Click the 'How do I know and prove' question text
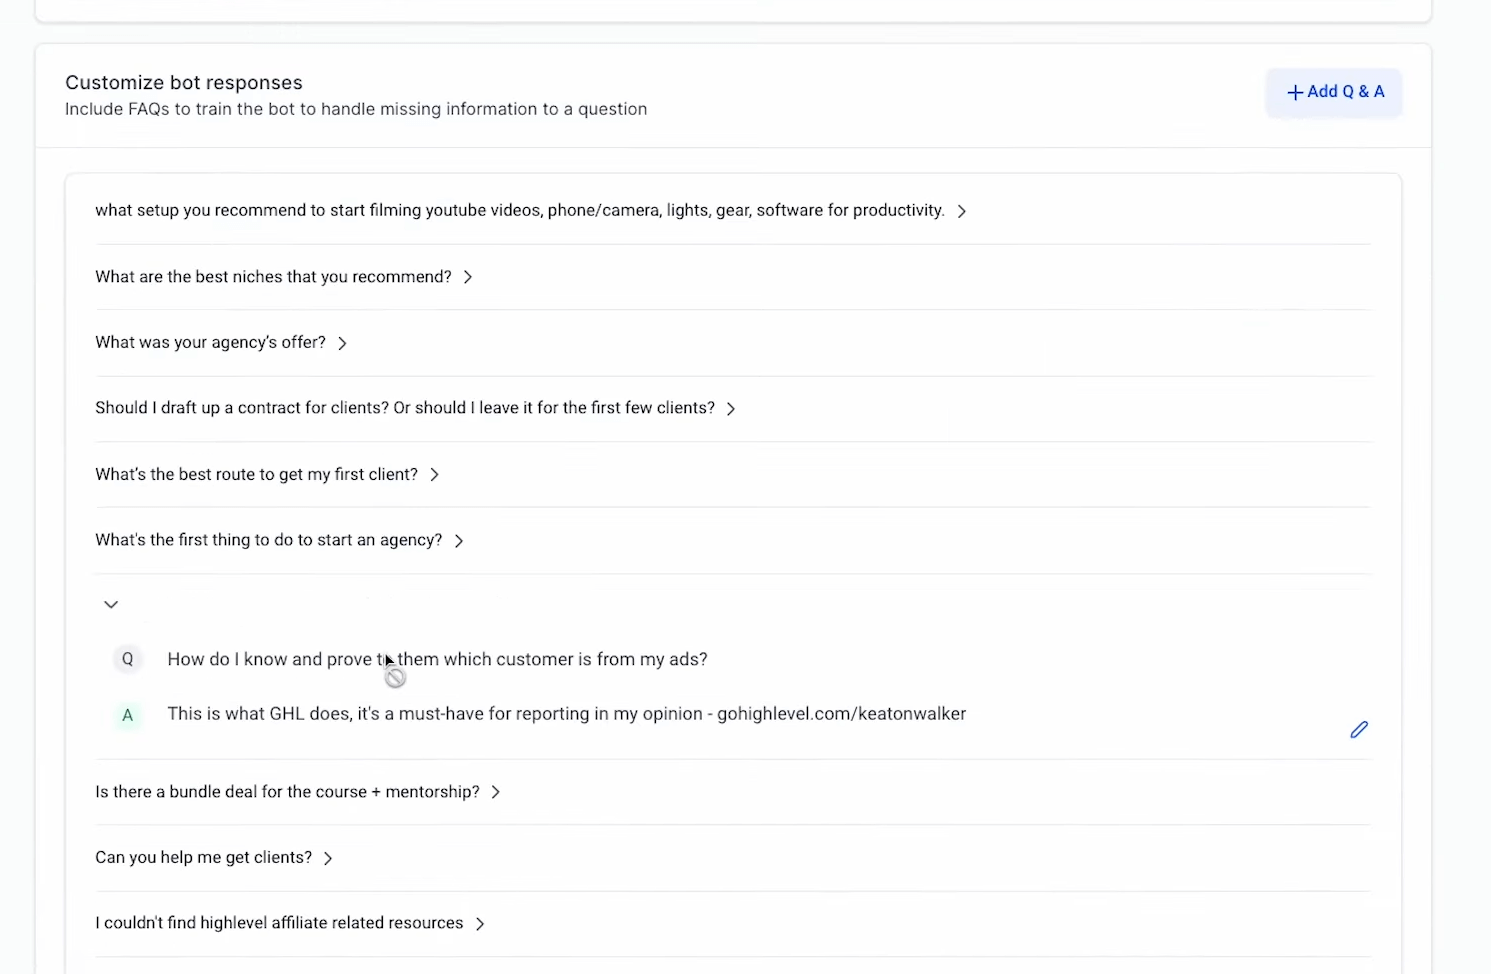 tap(437, 659)
